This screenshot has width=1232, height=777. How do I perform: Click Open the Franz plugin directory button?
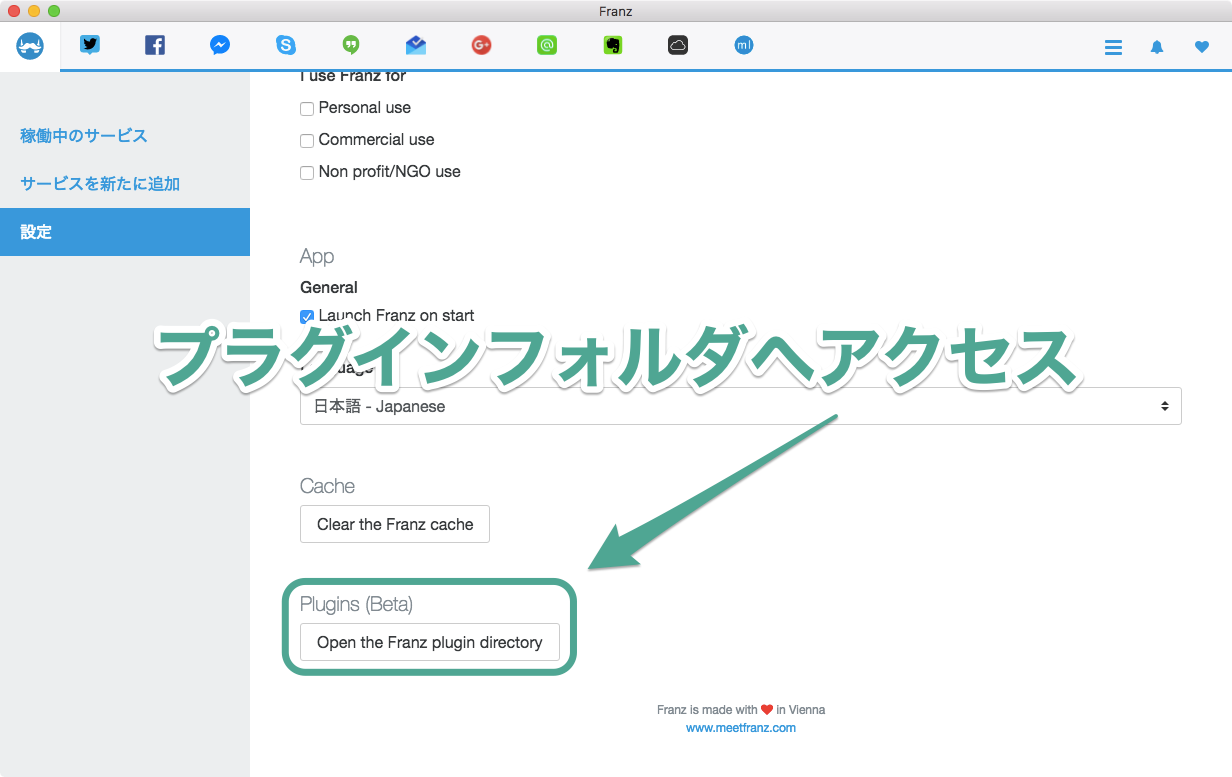coord(430,642)
